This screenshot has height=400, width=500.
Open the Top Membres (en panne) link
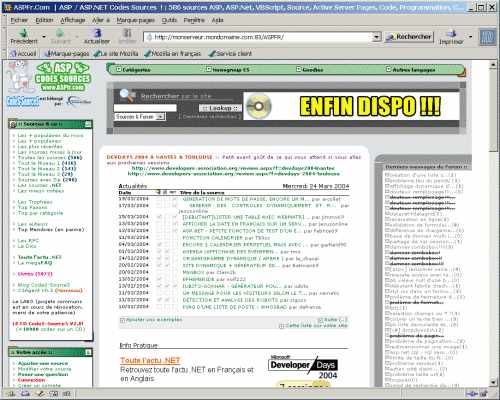click(x=51, y=230)
